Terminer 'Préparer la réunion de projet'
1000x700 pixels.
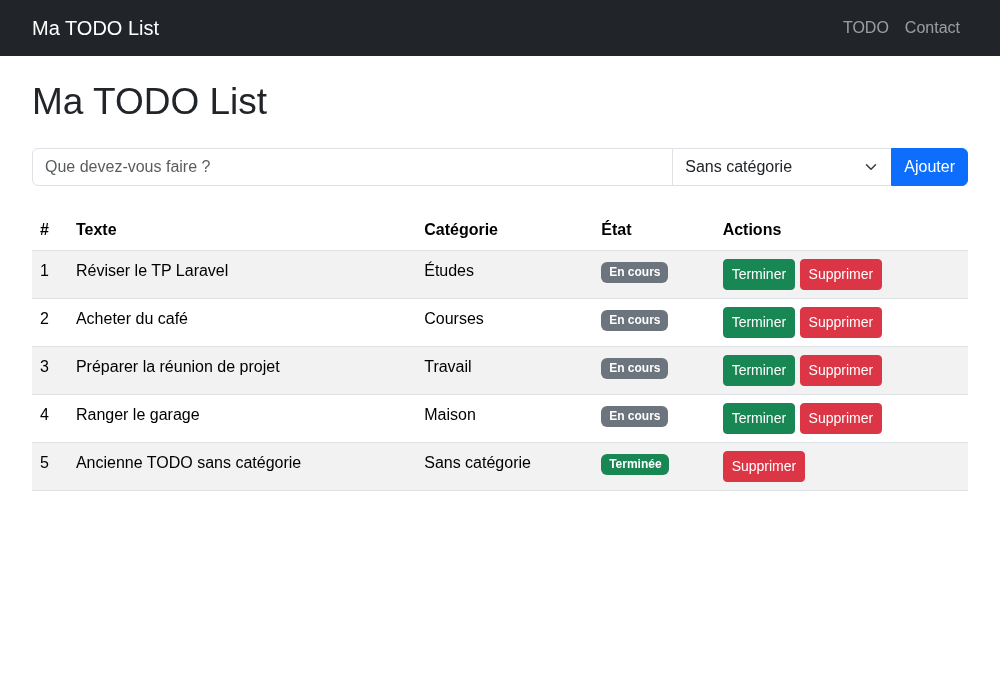click(x=759, y=370)
